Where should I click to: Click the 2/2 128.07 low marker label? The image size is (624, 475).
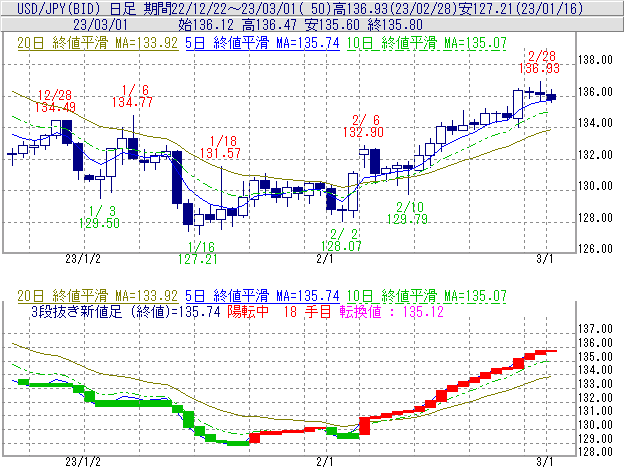[x=341, y=240]
